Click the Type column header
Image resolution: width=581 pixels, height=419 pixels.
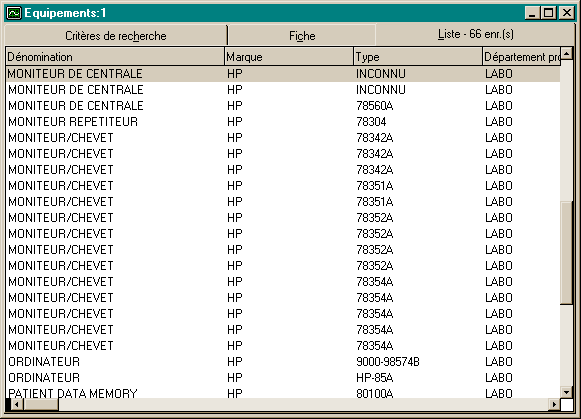pos(418,57)
